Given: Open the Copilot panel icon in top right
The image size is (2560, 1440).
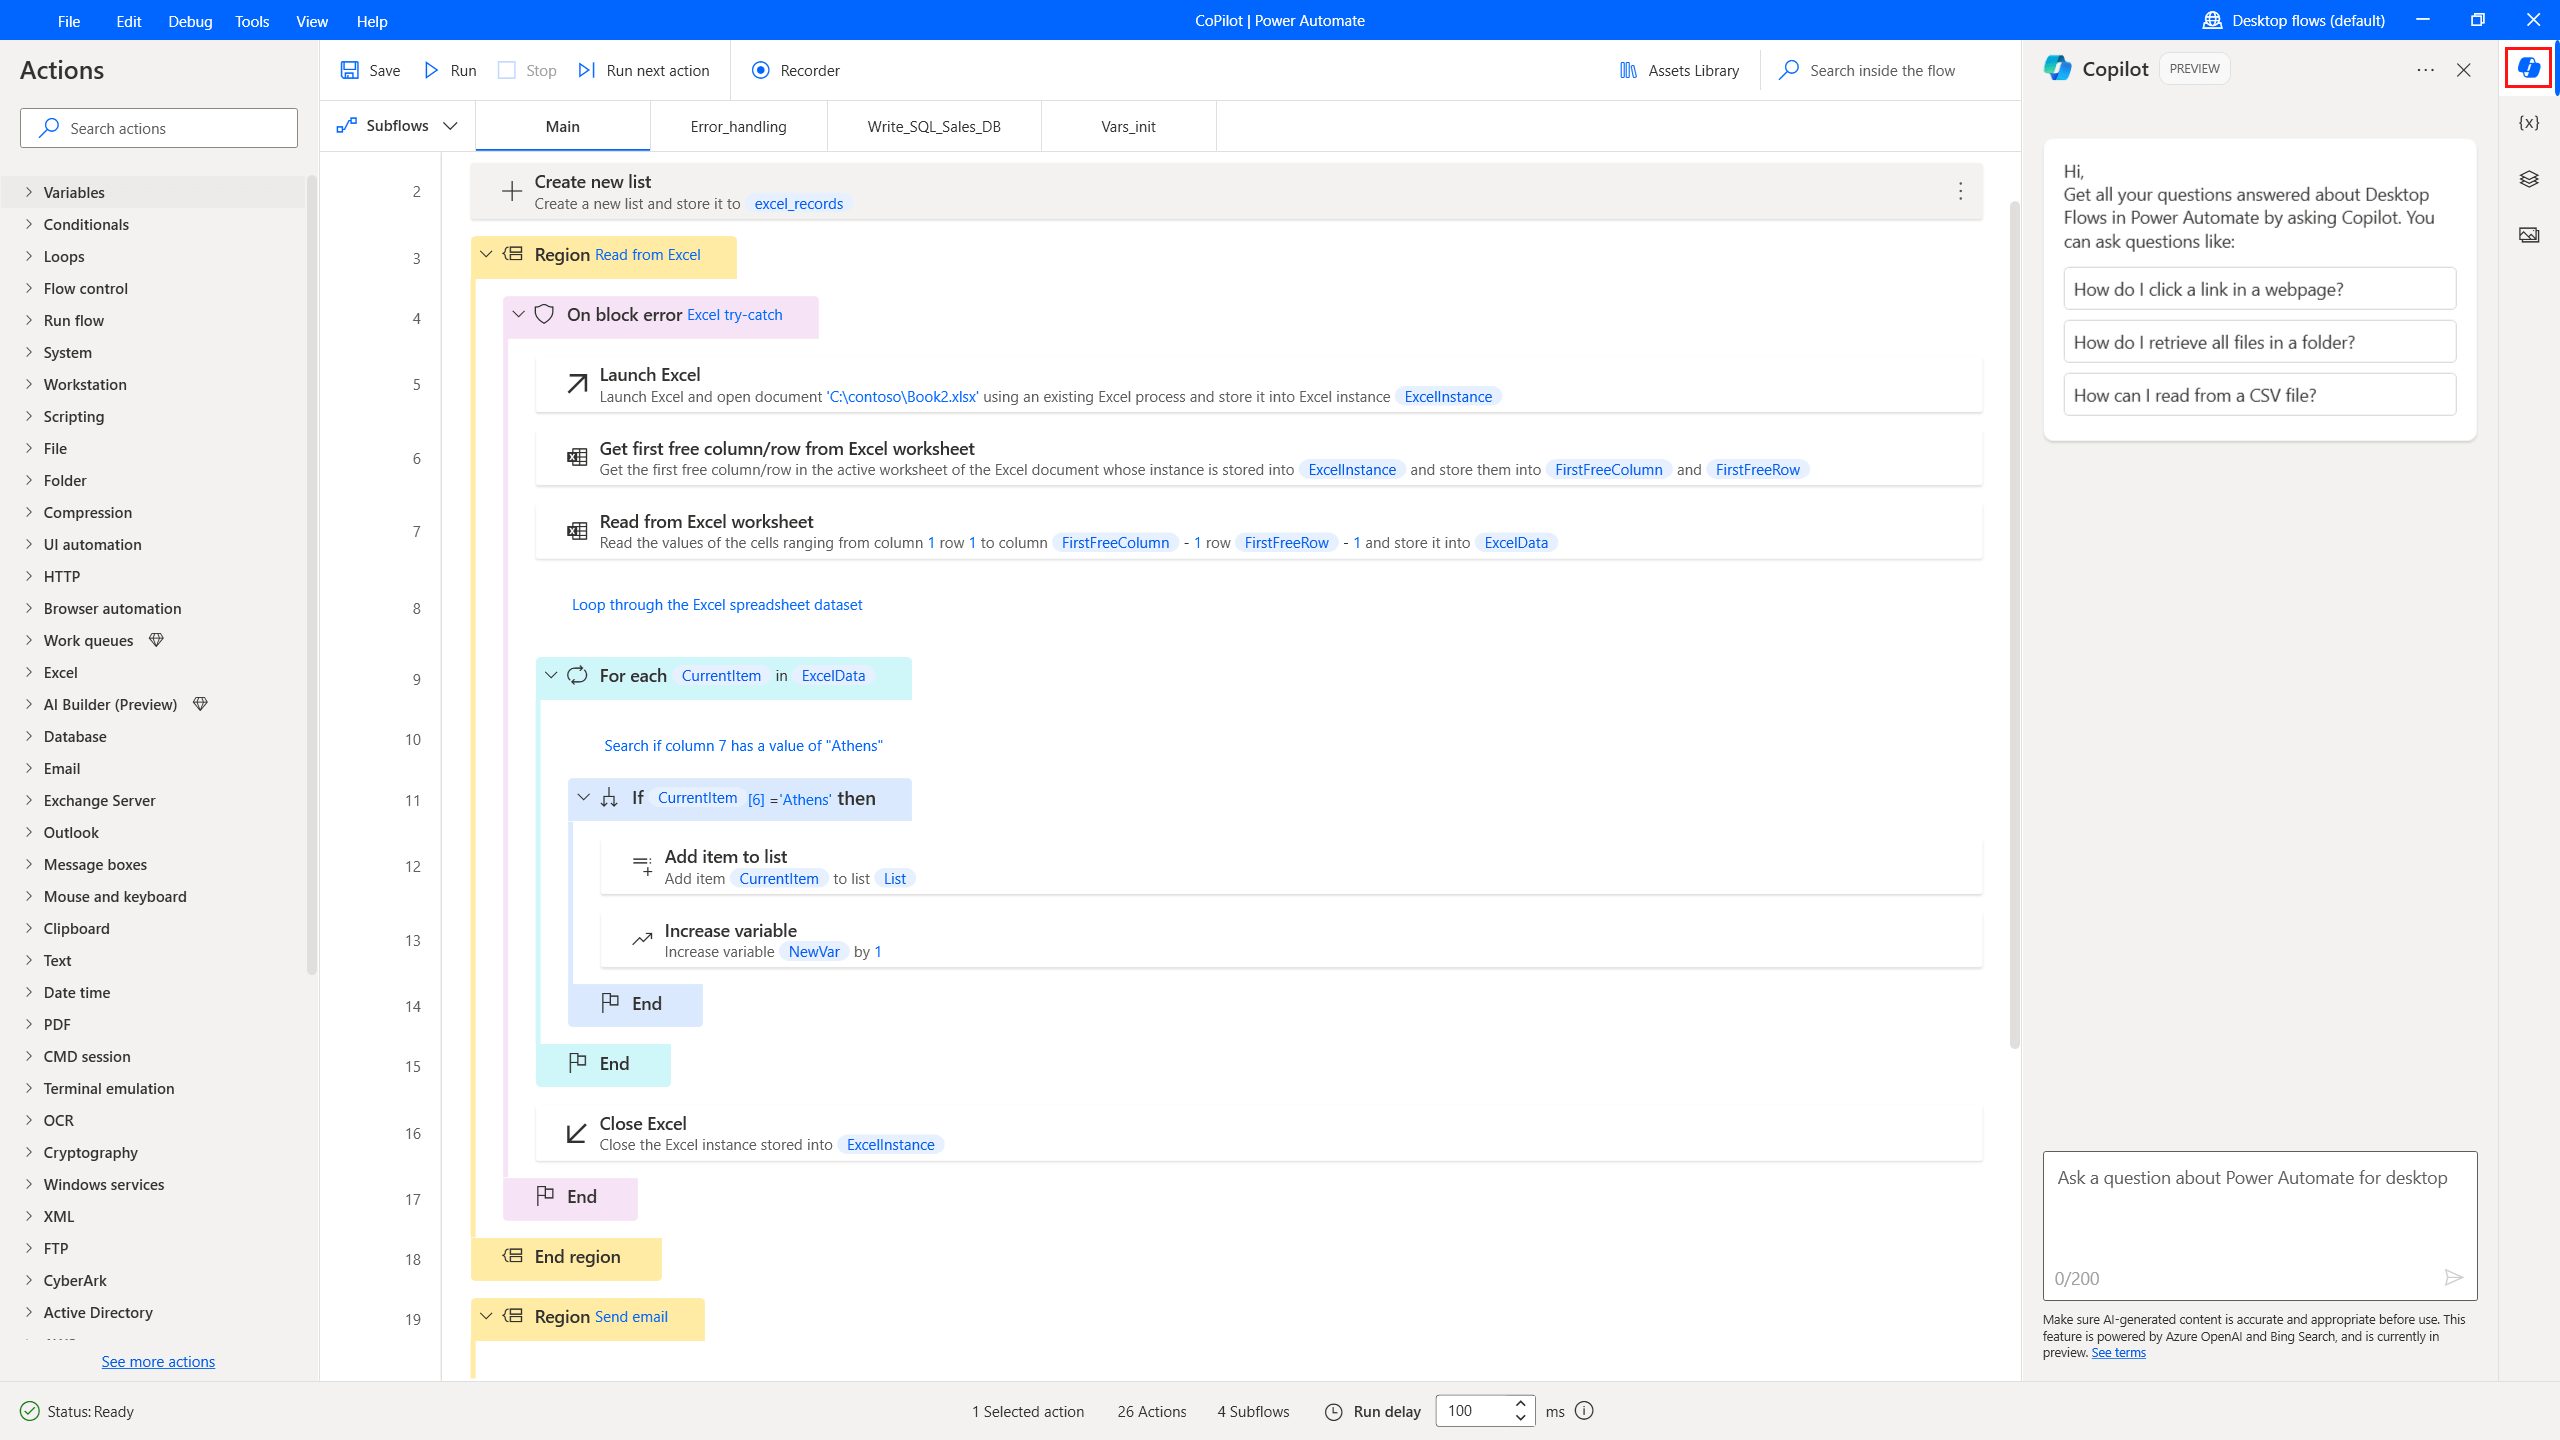Looking at the screenshot, I should click(2529, 67).
